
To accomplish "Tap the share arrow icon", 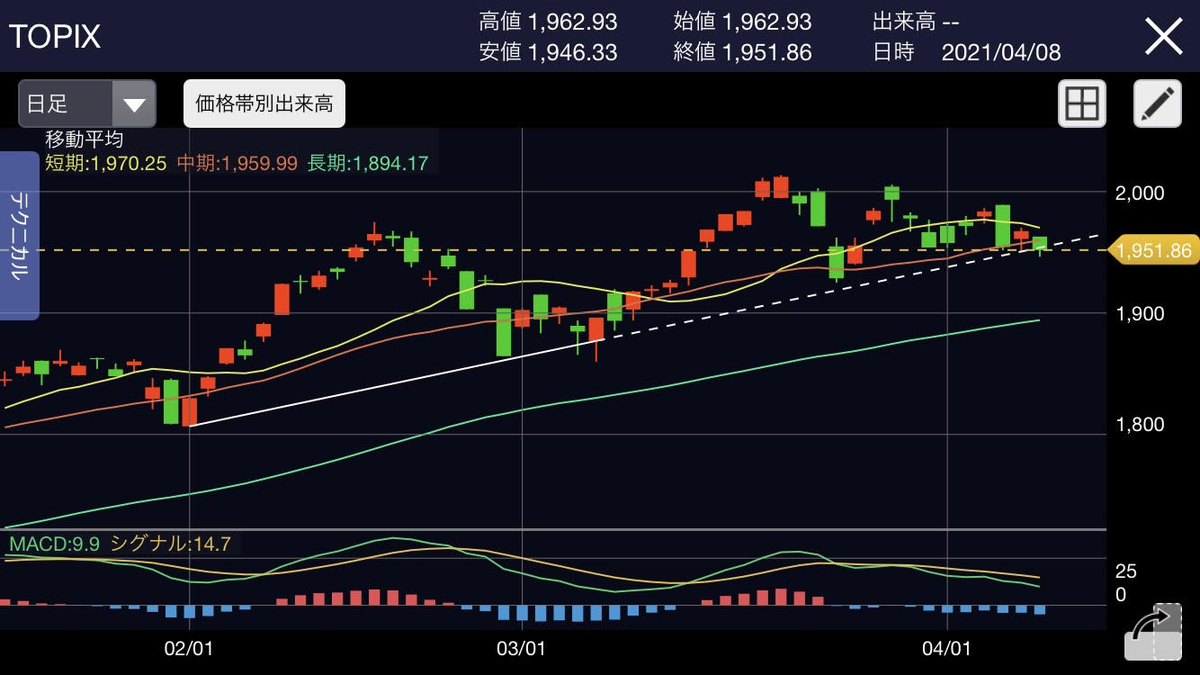I will click(x=1151, y=630).
